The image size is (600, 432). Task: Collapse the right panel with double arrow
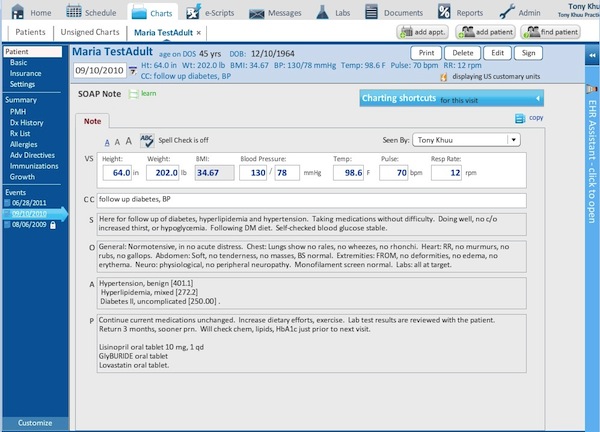click(x=592, y=55)
